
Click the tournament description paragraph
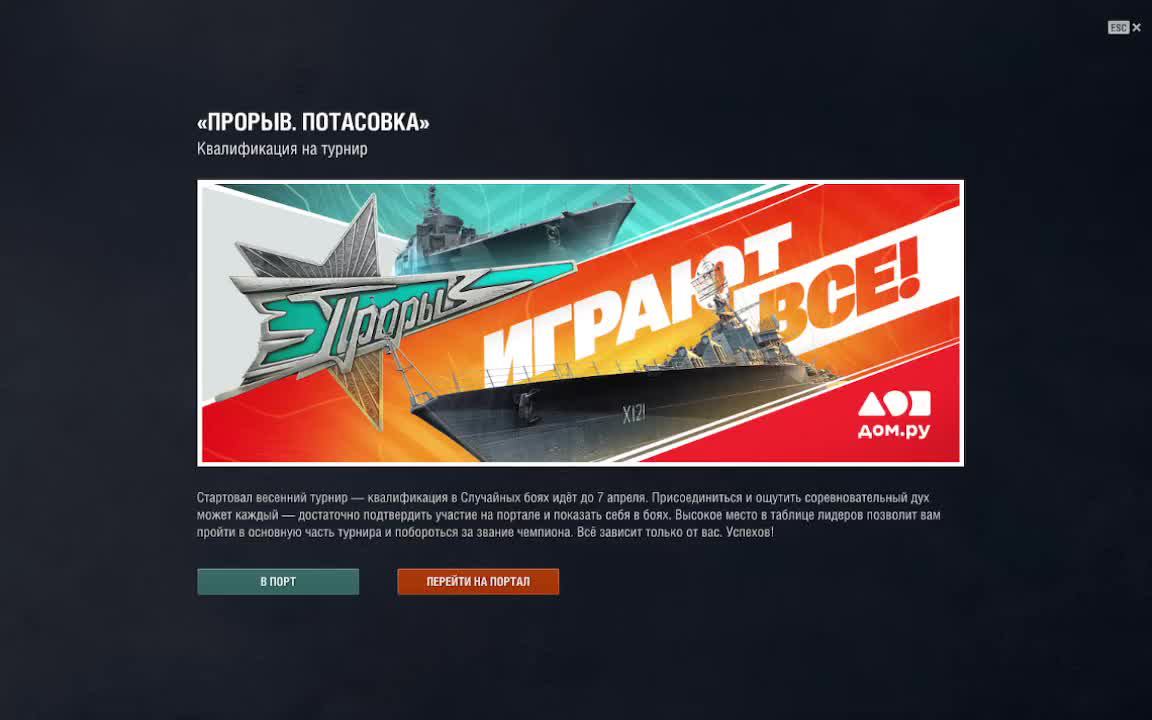[x=569, y=514]
